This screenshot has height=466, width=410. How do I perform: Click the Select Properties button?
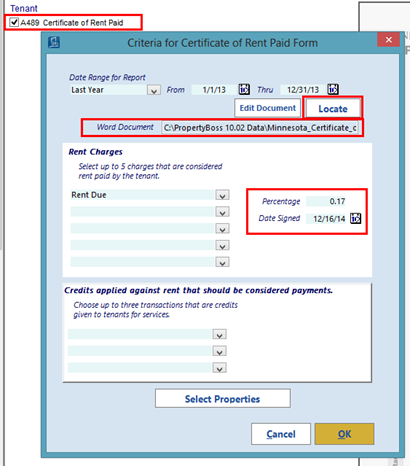223,399
